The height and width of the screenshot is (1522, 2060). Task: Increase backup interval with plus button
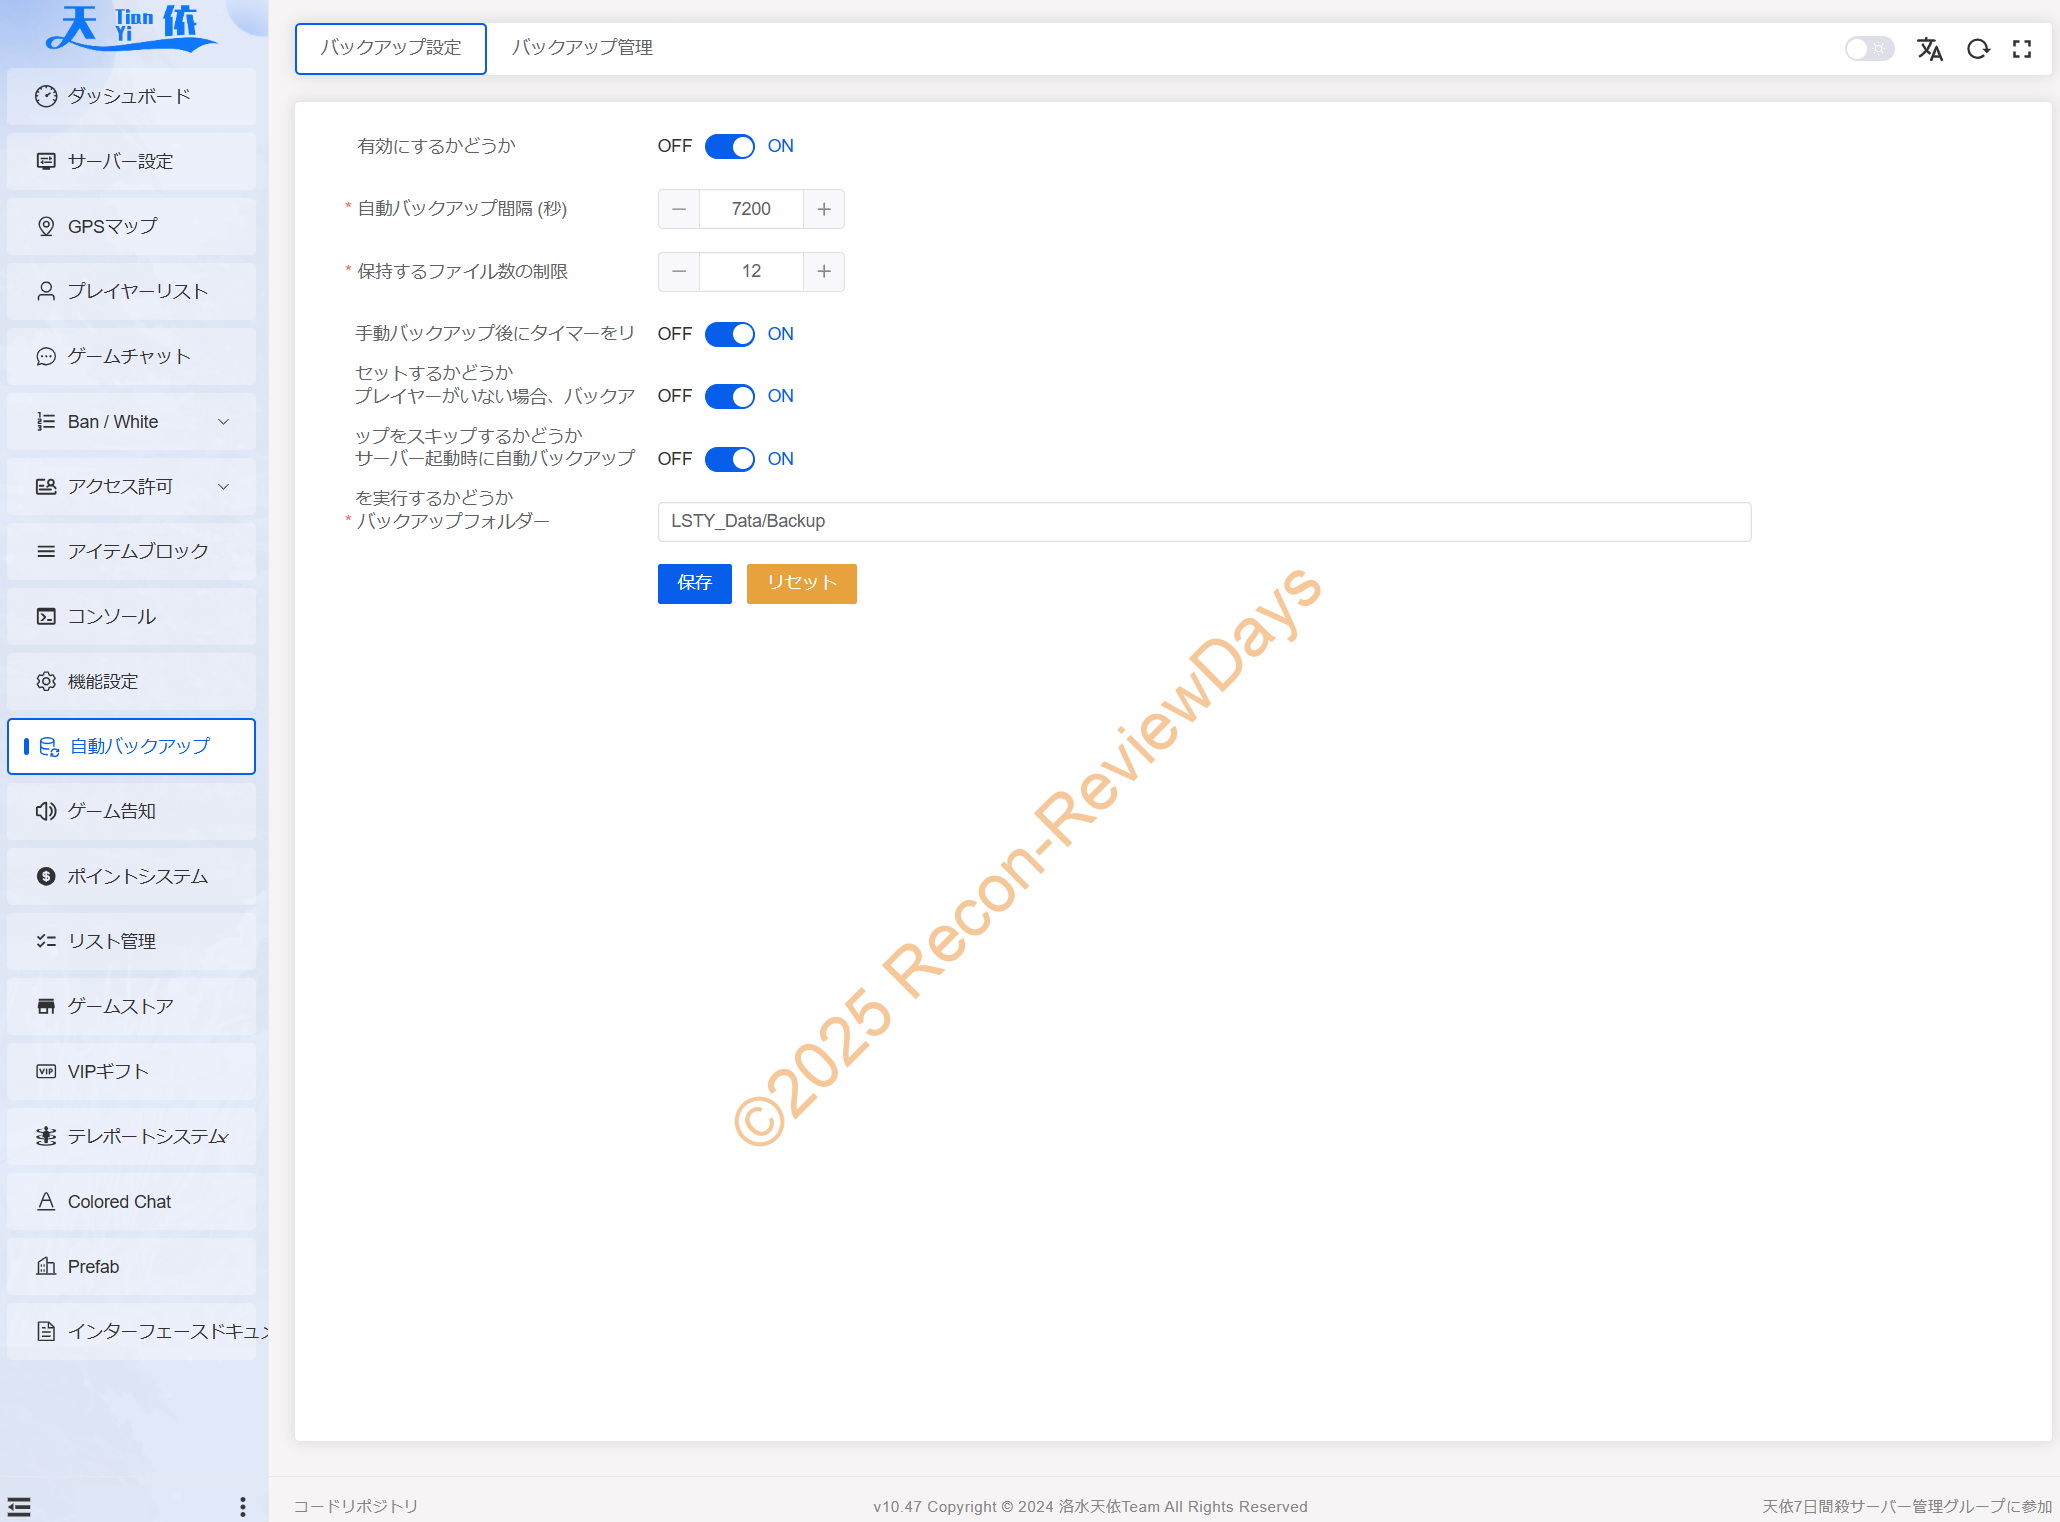click(823, 209)
